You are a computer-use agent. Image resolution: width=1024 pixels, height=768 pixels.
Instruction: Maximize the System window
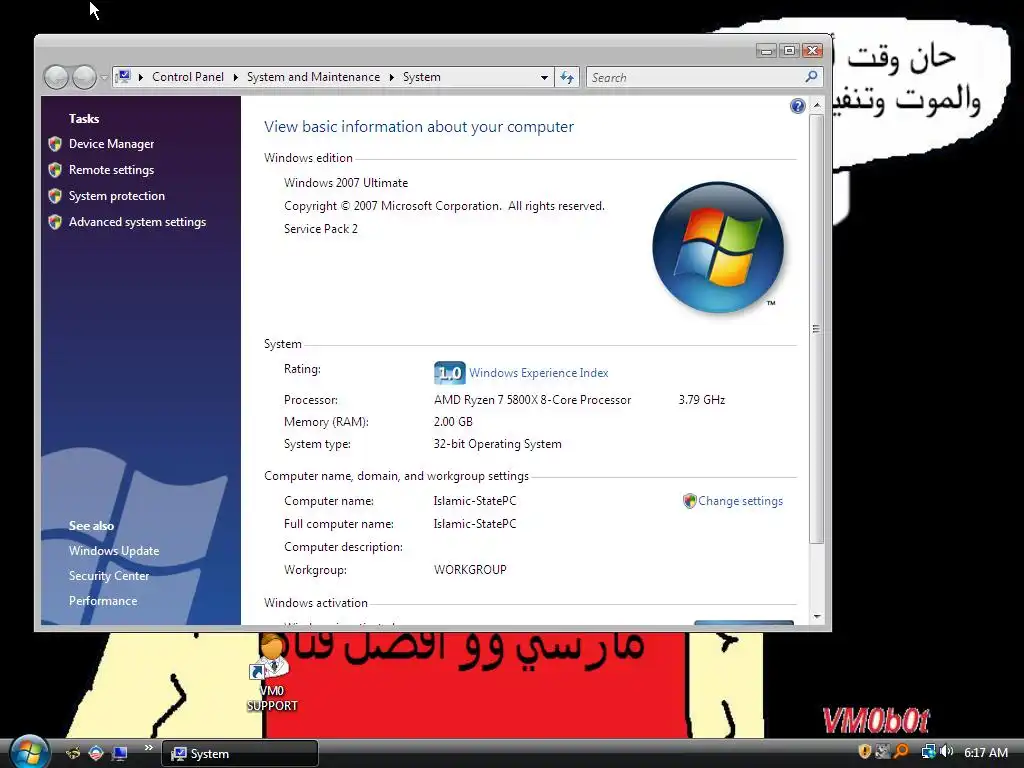tap(790, 50)
